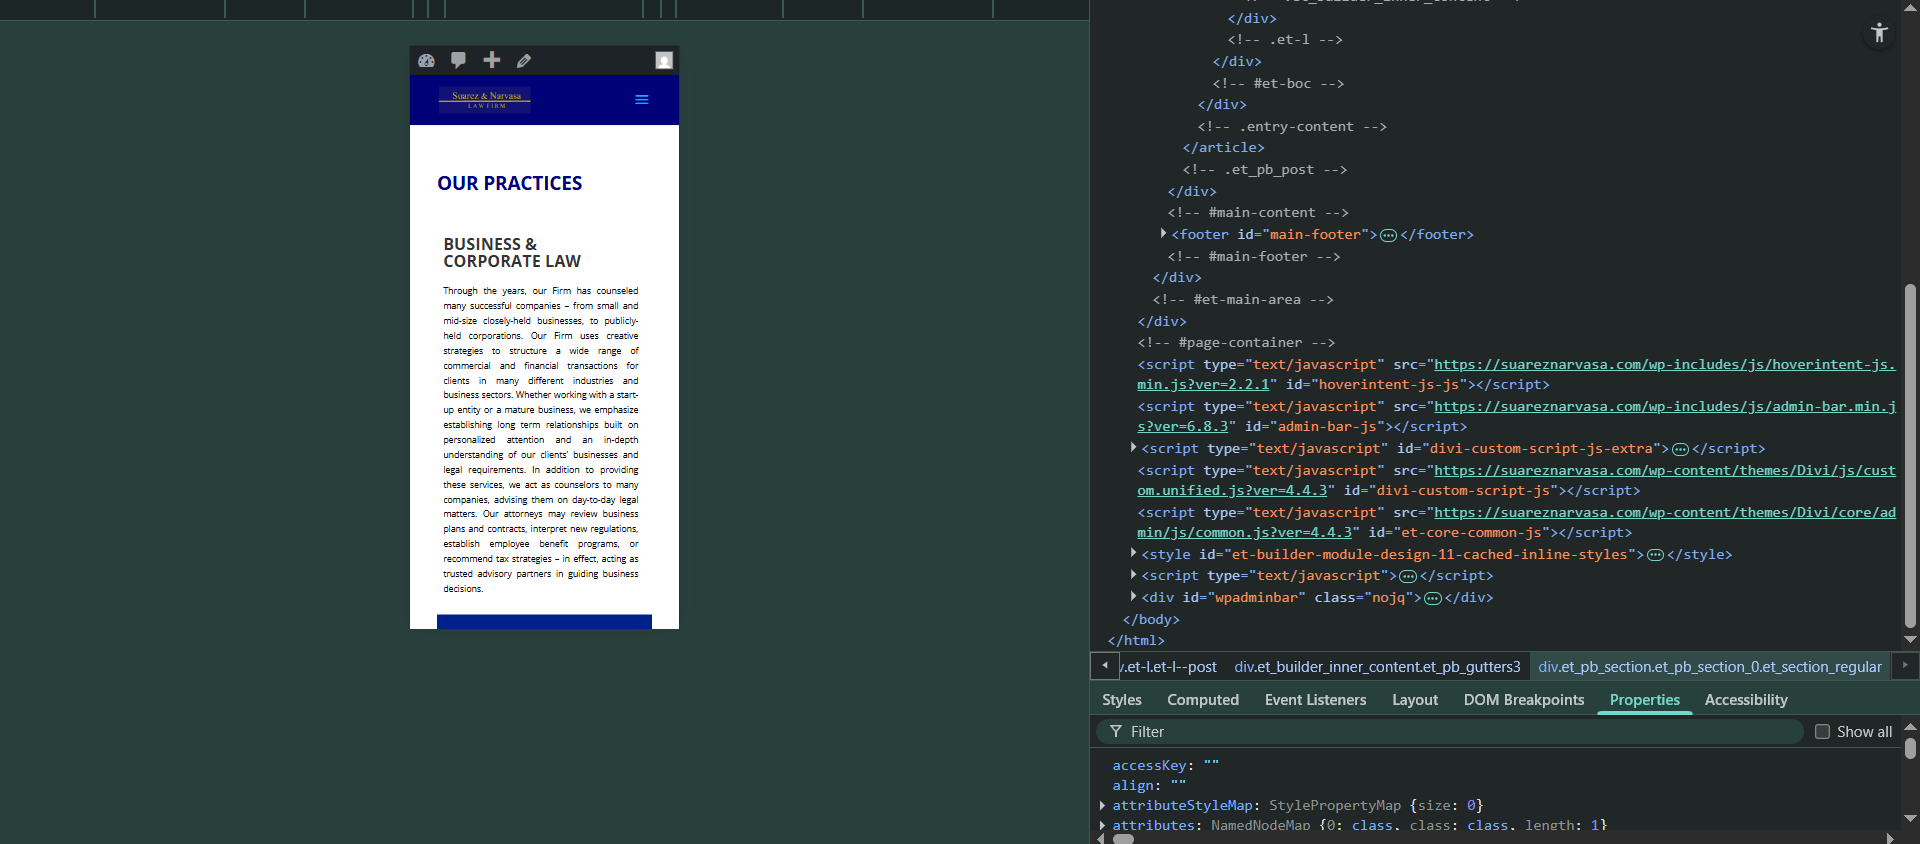This screenshot has width=1920, height=844.
Task: Open the hoverintent-js script source link
Action: click(1664, 365)
